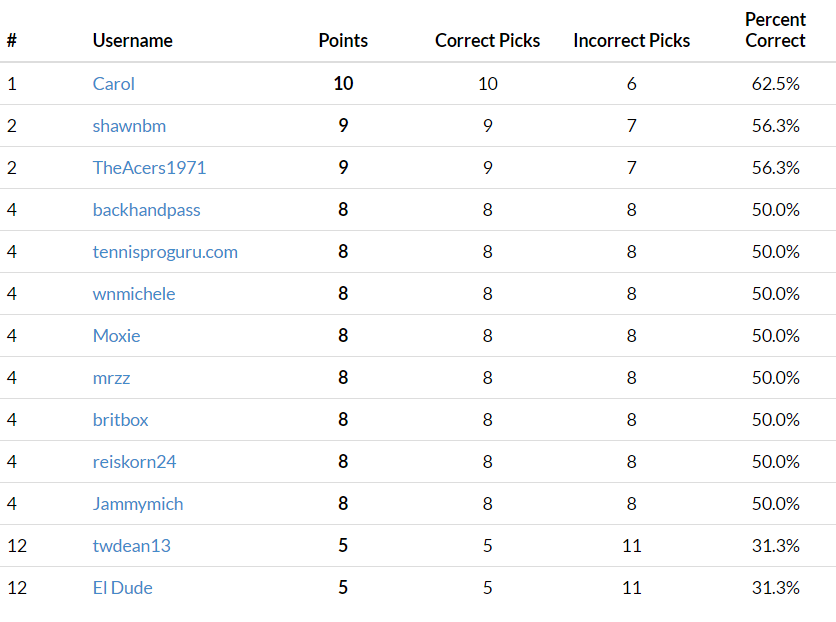Click the TheAcers1971 username link
The image size is (836, 622).
(149, 168)
